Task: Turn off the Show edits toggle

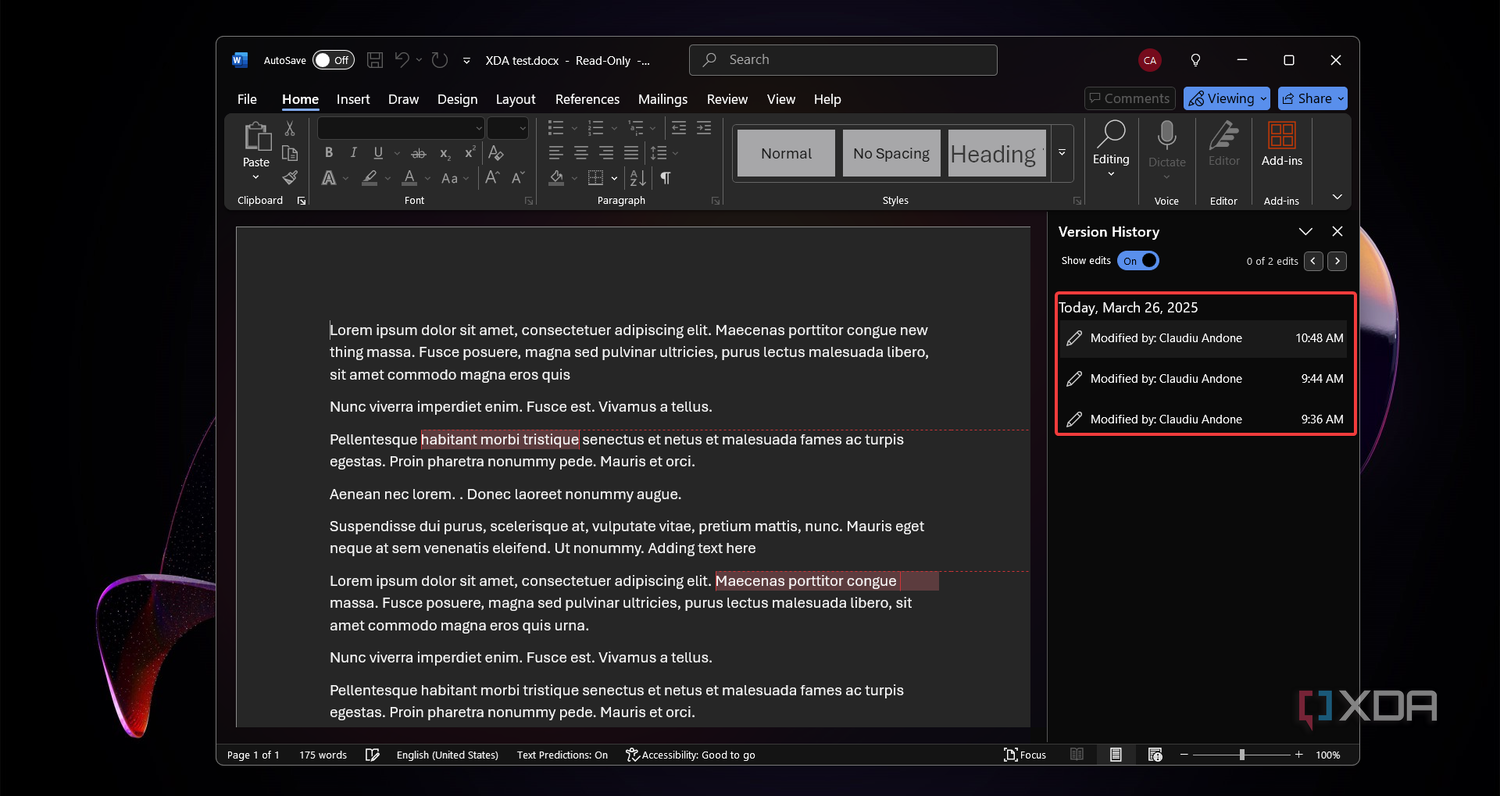Action: click(1138, 261)
